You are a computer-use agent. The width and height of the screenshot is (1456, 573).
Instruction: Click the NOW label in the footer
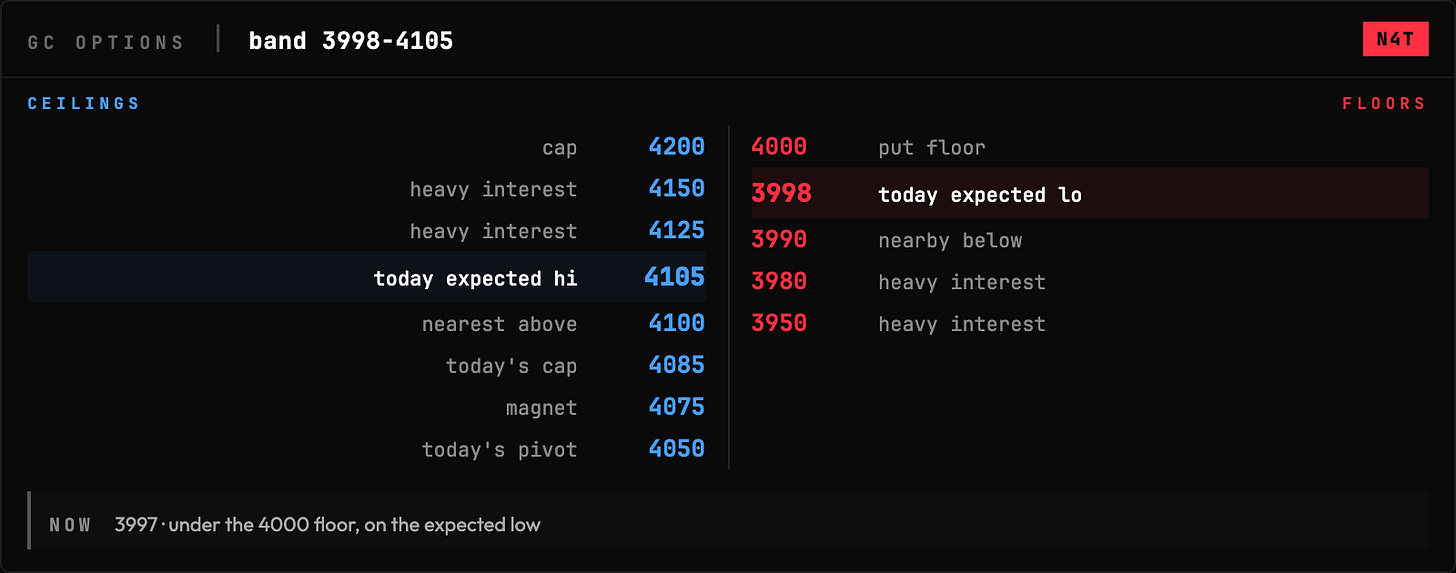(70, 525)
